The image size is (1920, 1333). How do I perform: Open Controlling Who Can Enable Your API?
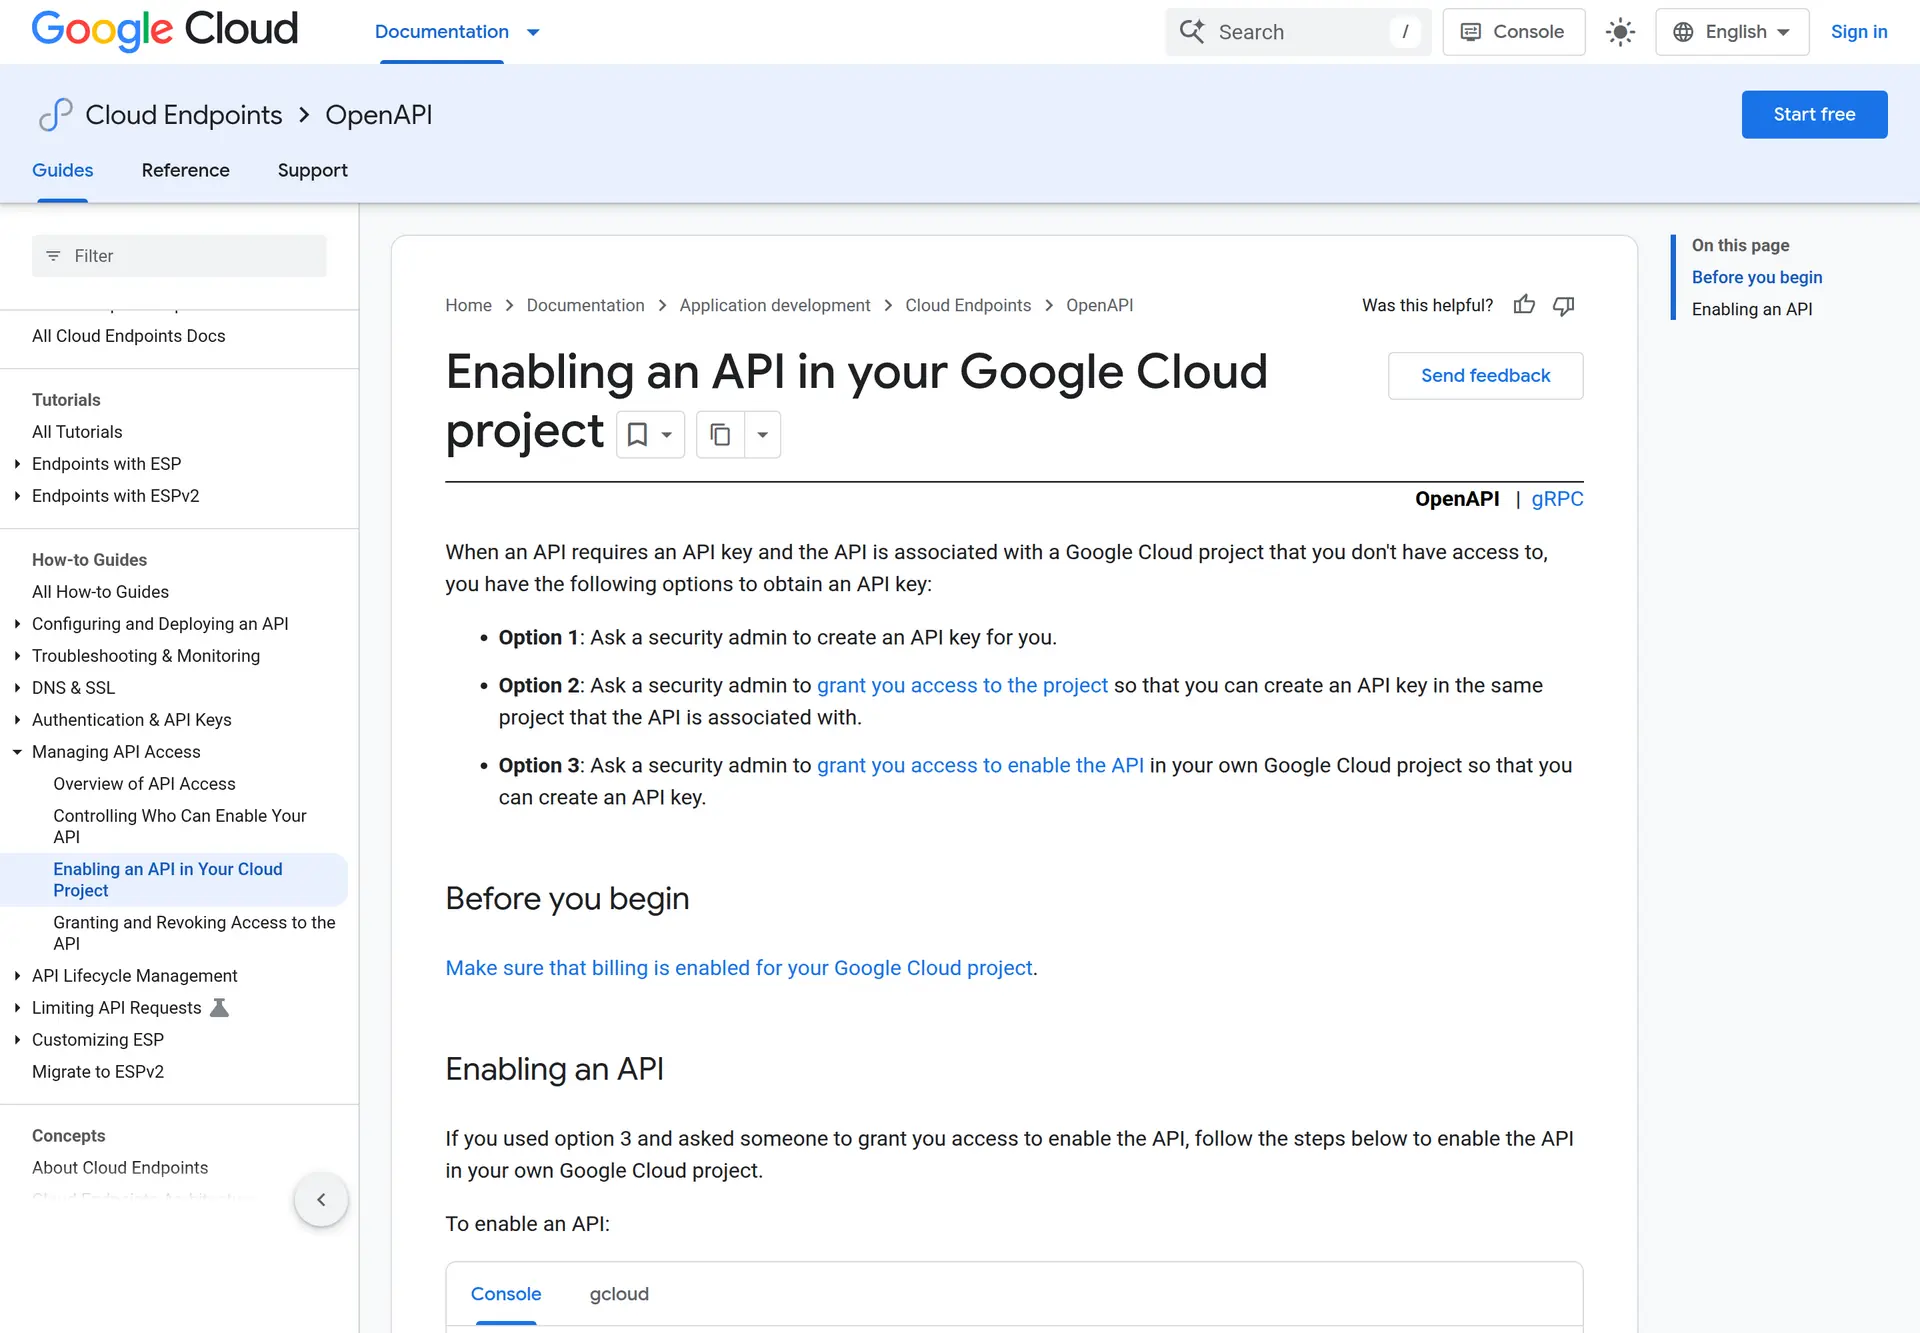tap(180, 826)
